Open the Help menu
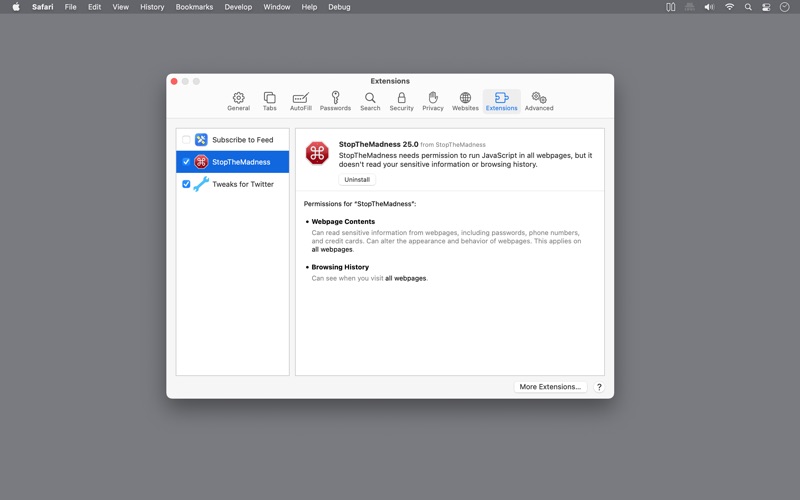The image size is (800, 500). click(x=309, y=7)
